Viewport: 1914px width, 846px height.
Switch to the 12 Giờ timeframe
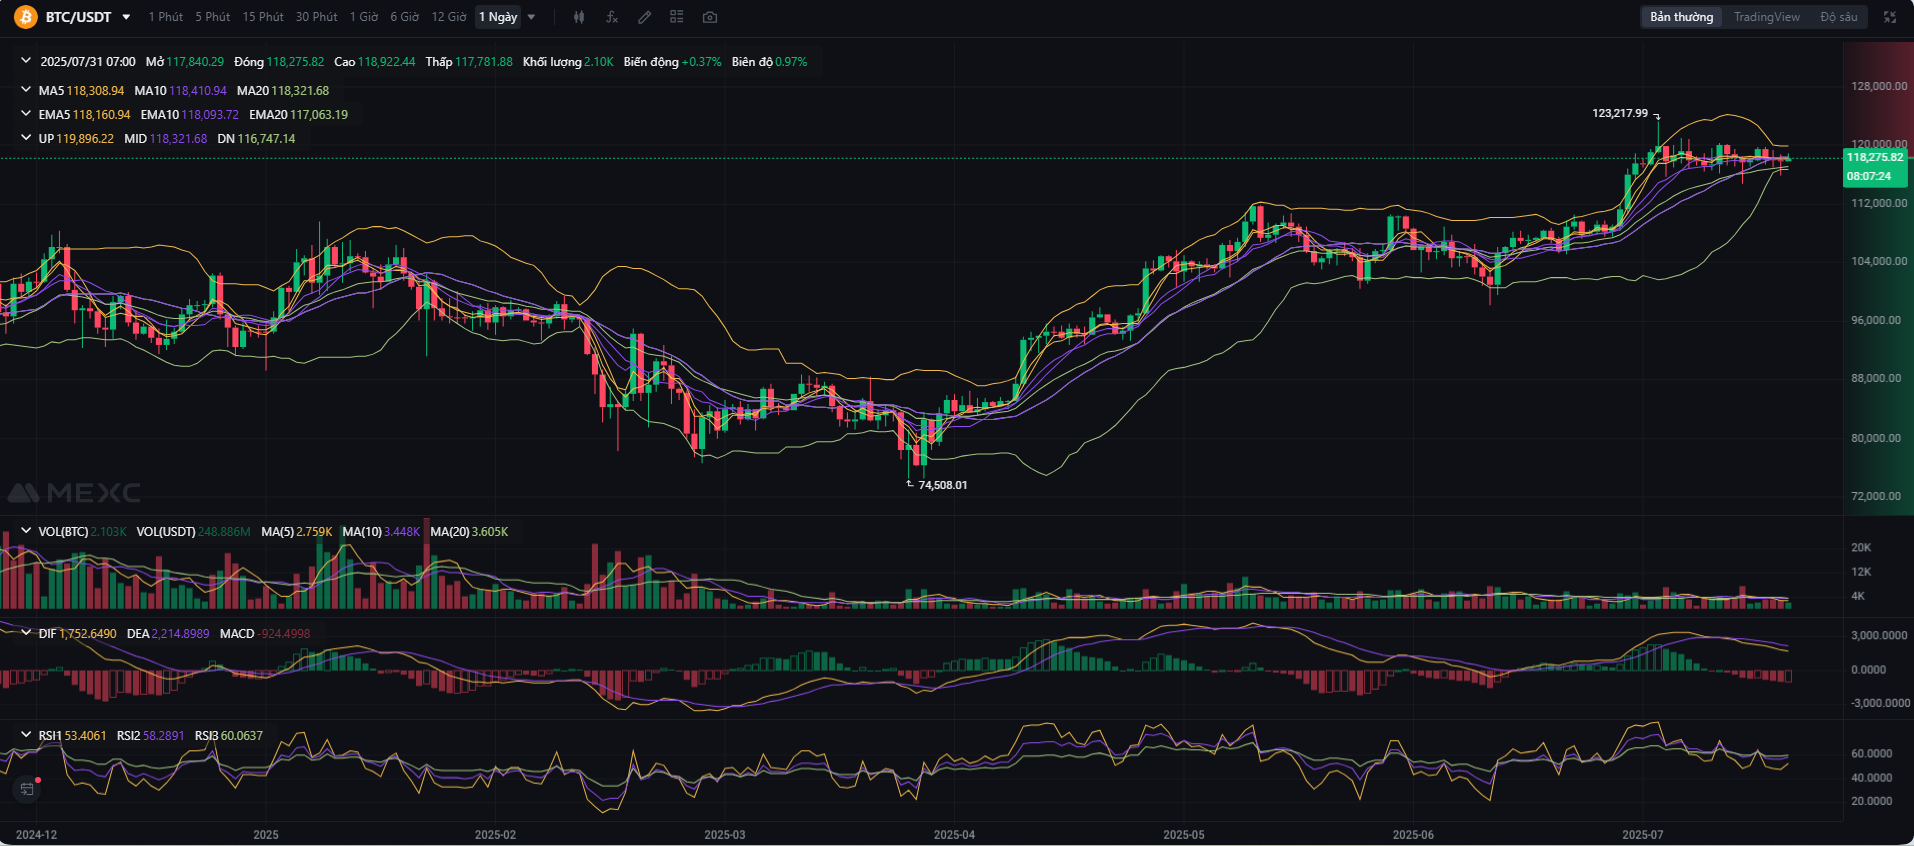tap(449, 17)
